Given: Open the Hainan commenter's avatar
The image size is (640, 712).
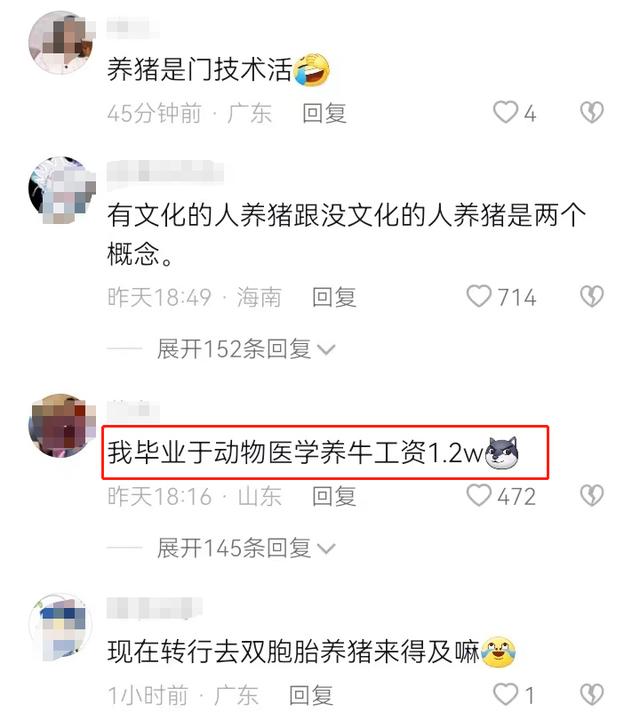Looking at the screenshot, I should tap(61, 189).
